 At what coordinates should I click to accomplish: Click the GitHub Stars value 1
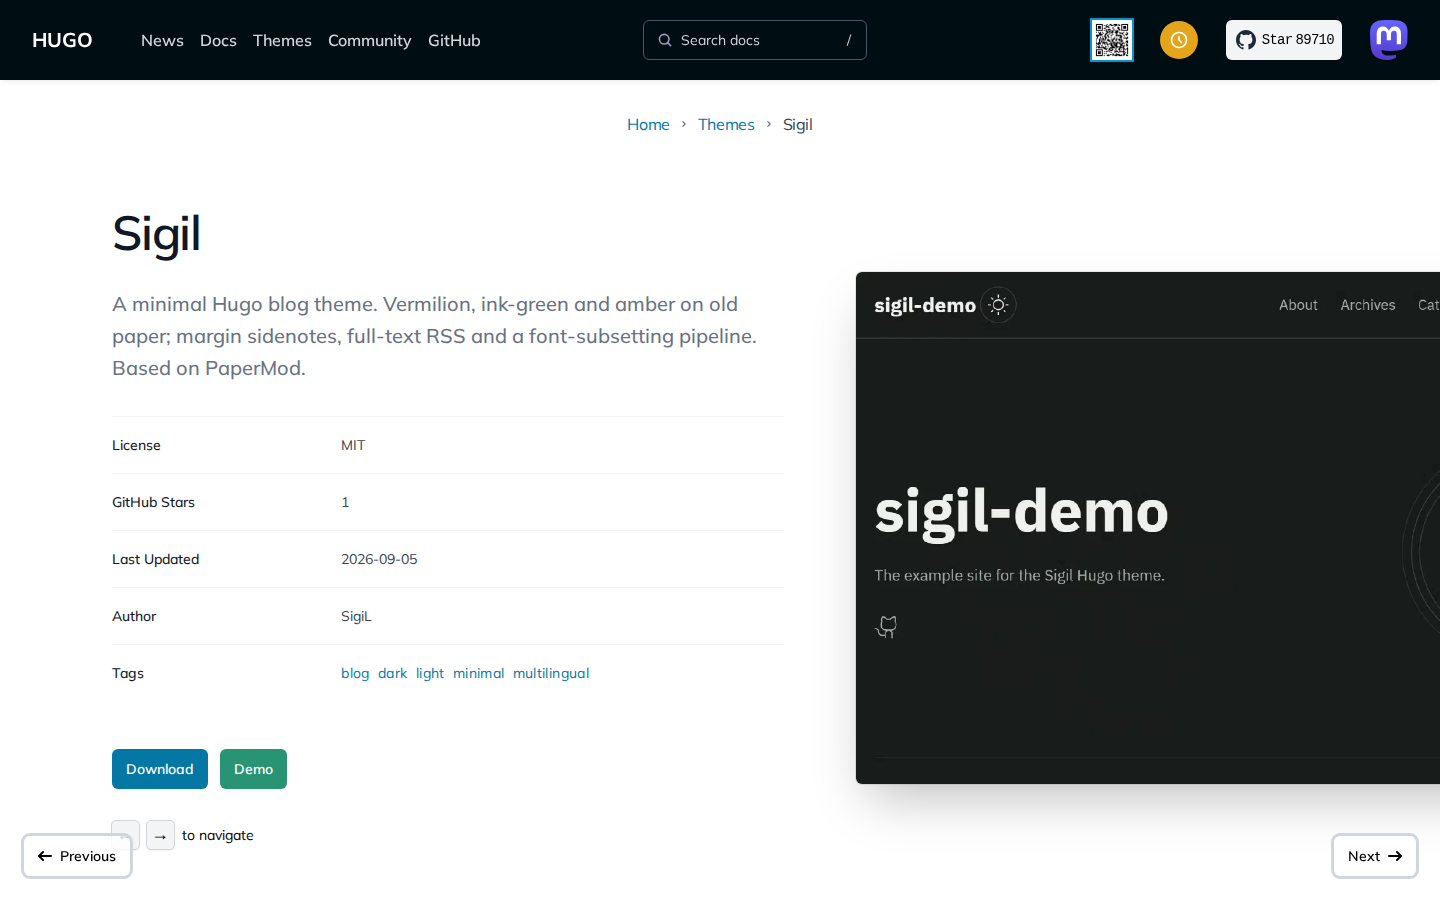pyautogui.click(x=345, y=502)
